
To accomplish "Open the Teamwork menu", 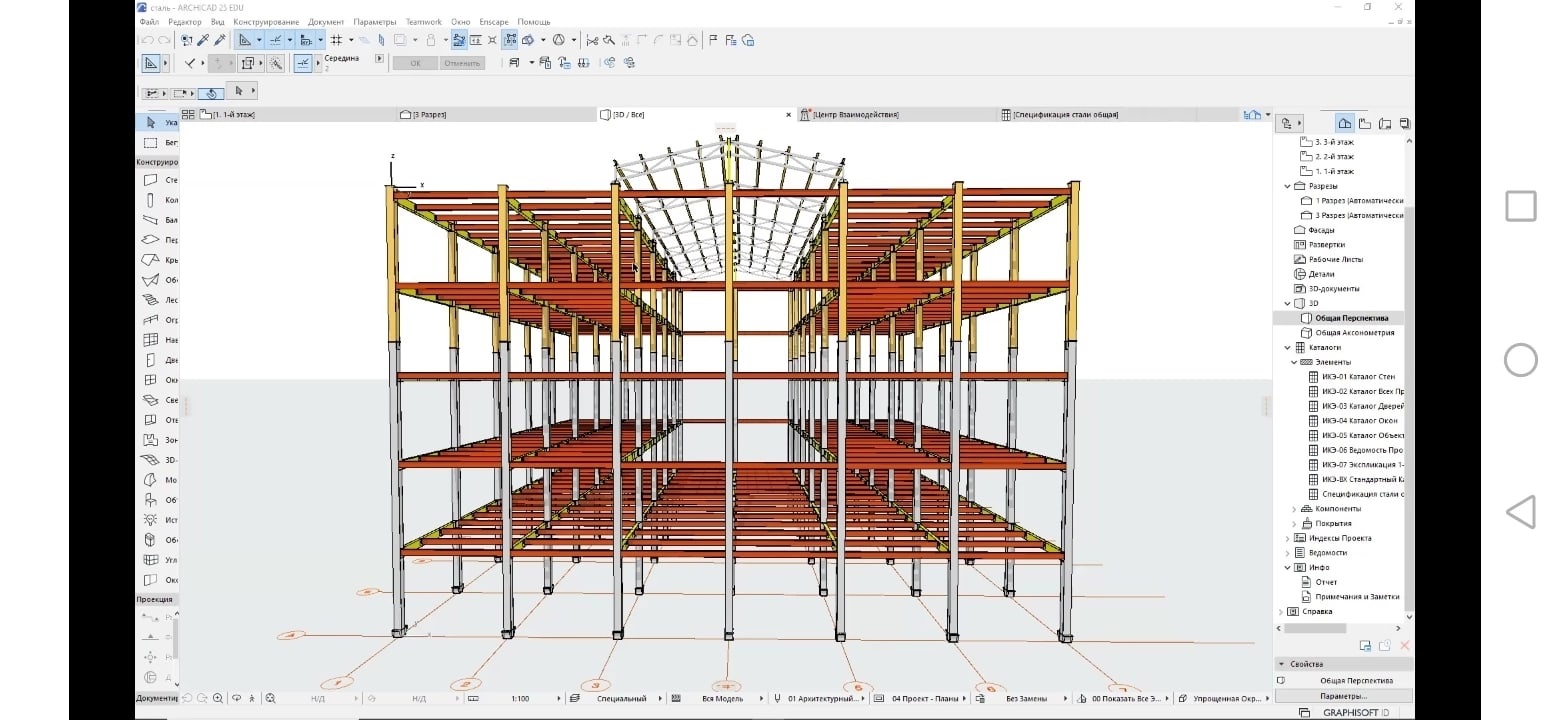I will [x=424, y=21].
